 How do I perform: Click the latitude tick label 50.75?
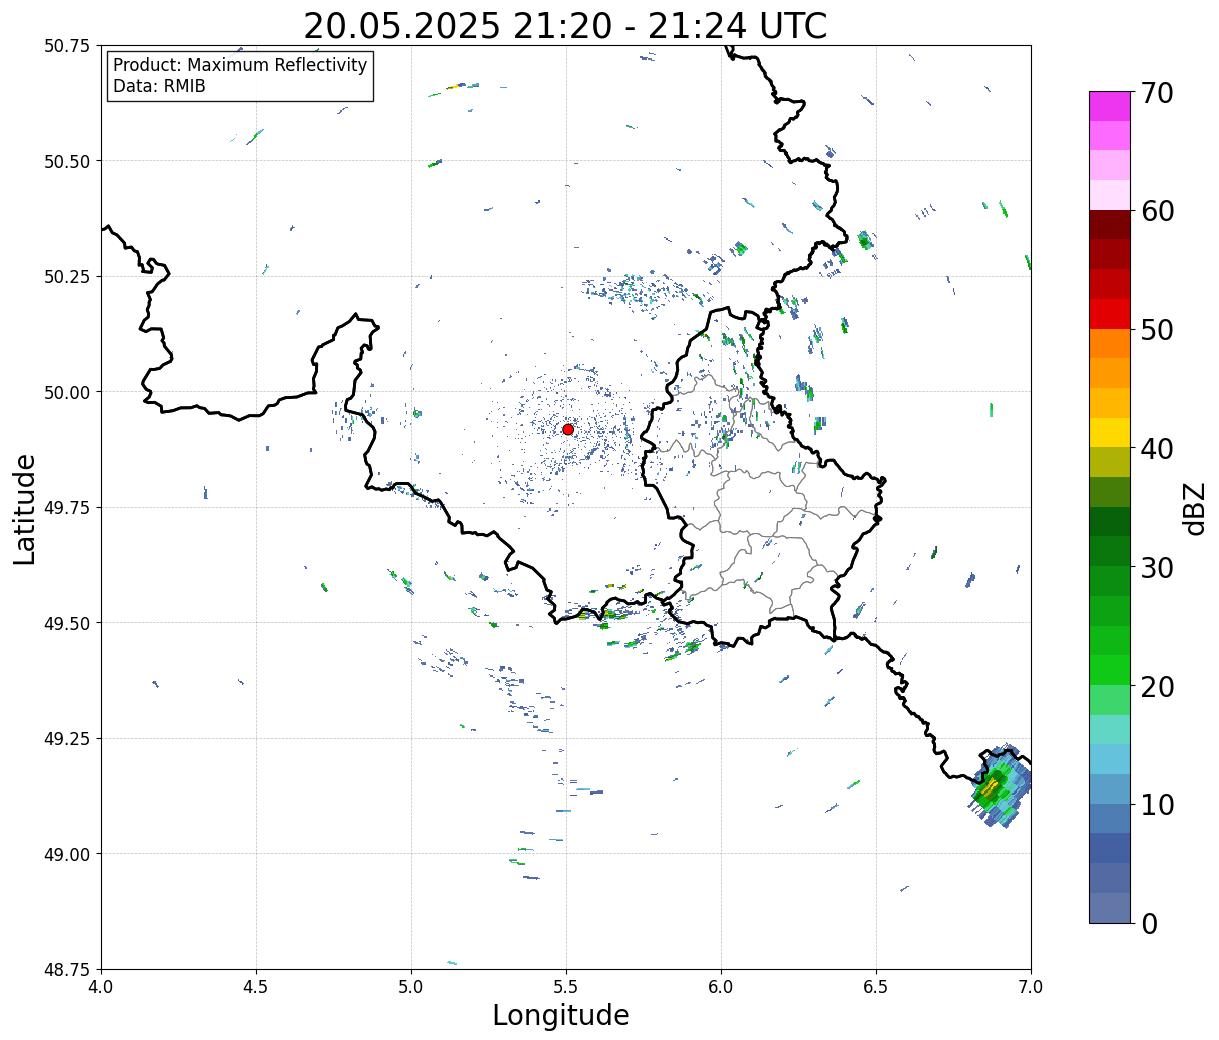[67, 46]
